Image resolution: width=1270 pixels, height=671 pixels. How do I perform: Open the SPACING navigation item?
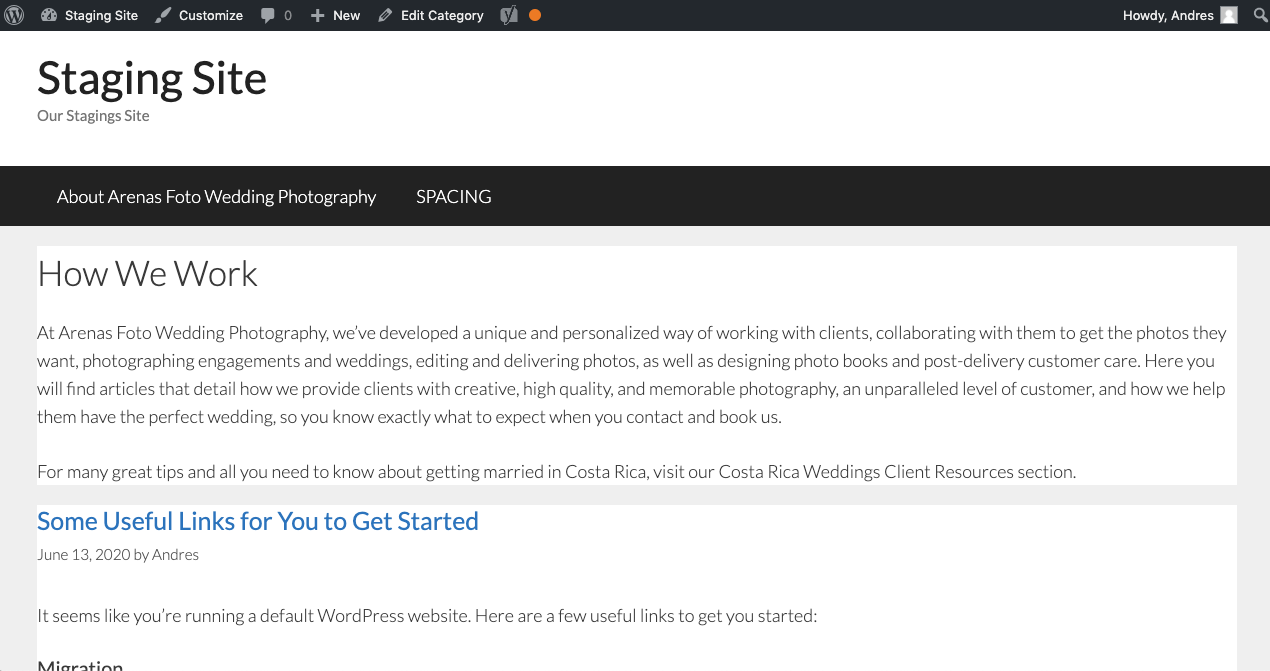454,196
